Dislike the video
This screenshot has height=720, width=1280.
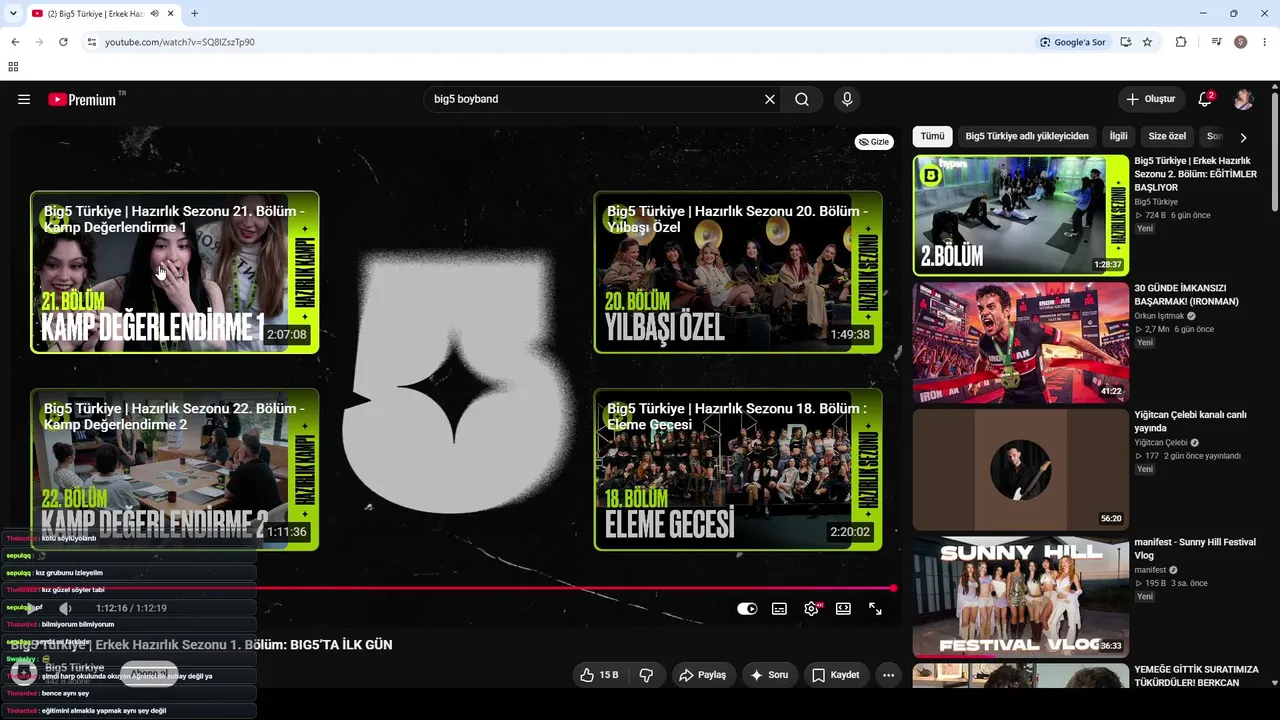646,675
